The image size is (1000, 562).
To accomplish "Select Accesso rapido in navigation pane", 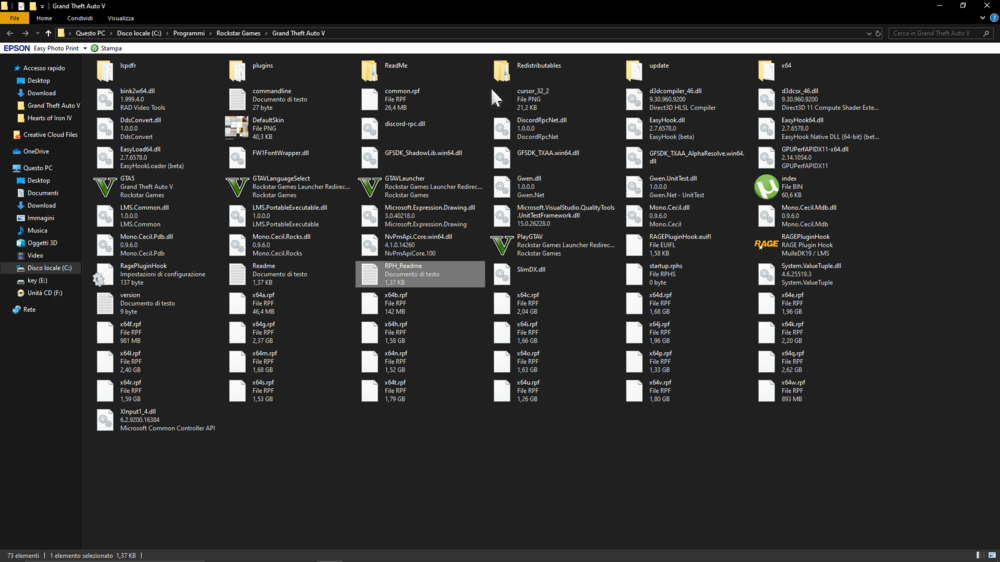I will tap(40, 68).
